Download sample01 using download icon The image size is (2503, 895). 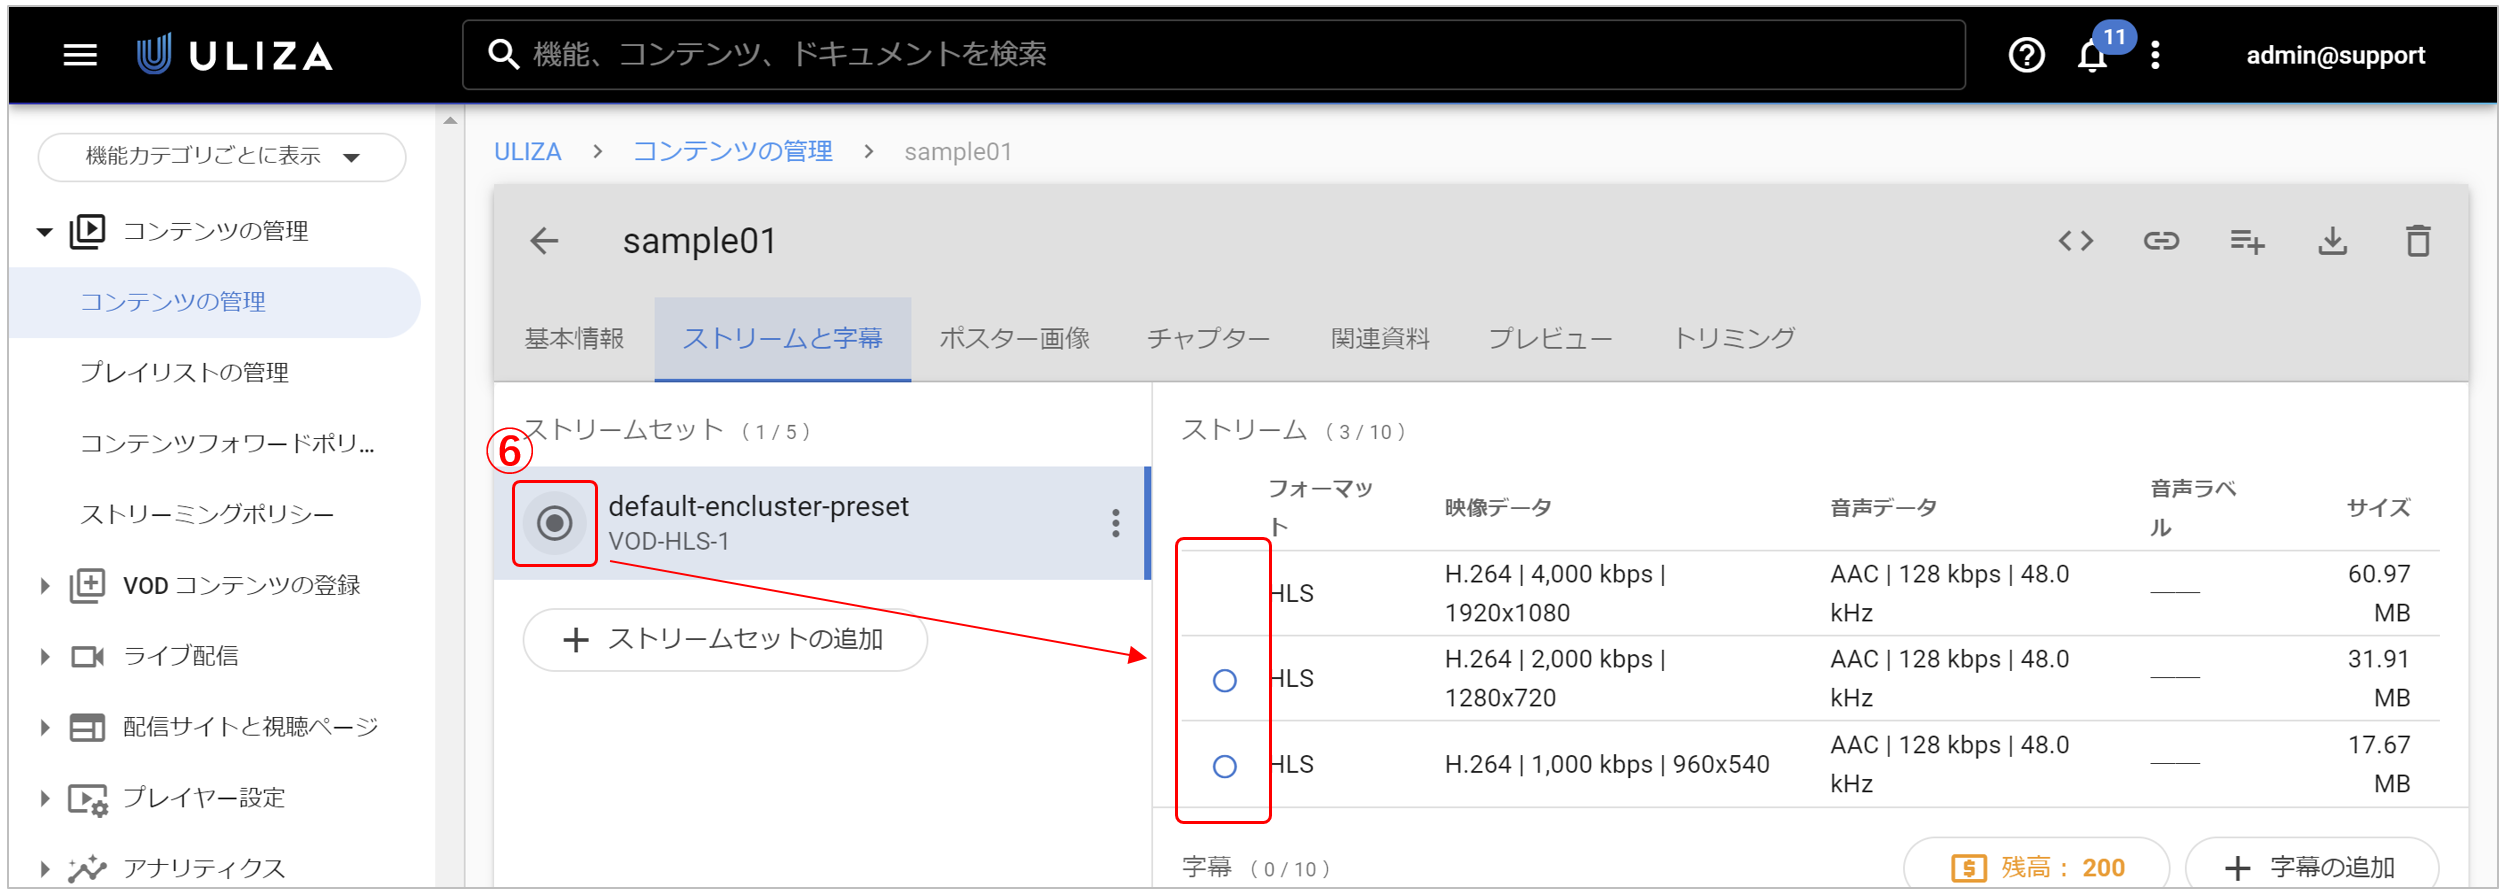[2332, 241]
